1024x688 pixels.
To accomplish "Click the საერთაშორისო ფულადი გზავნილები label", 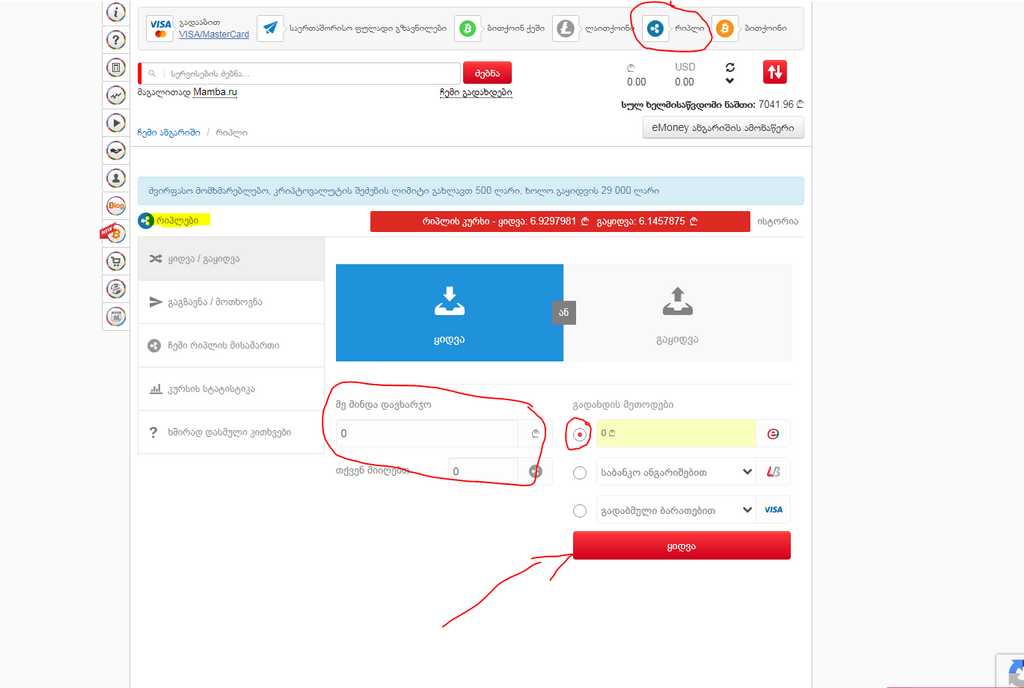I will (368, 28).
